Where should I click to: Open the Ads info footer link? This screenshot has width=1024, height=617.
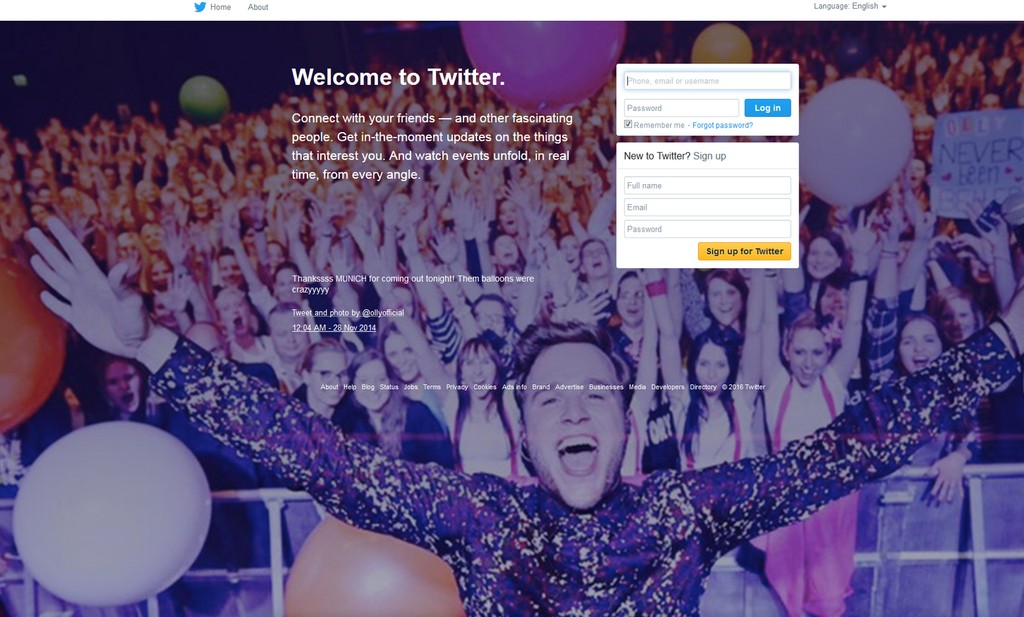tap(515, 387)
